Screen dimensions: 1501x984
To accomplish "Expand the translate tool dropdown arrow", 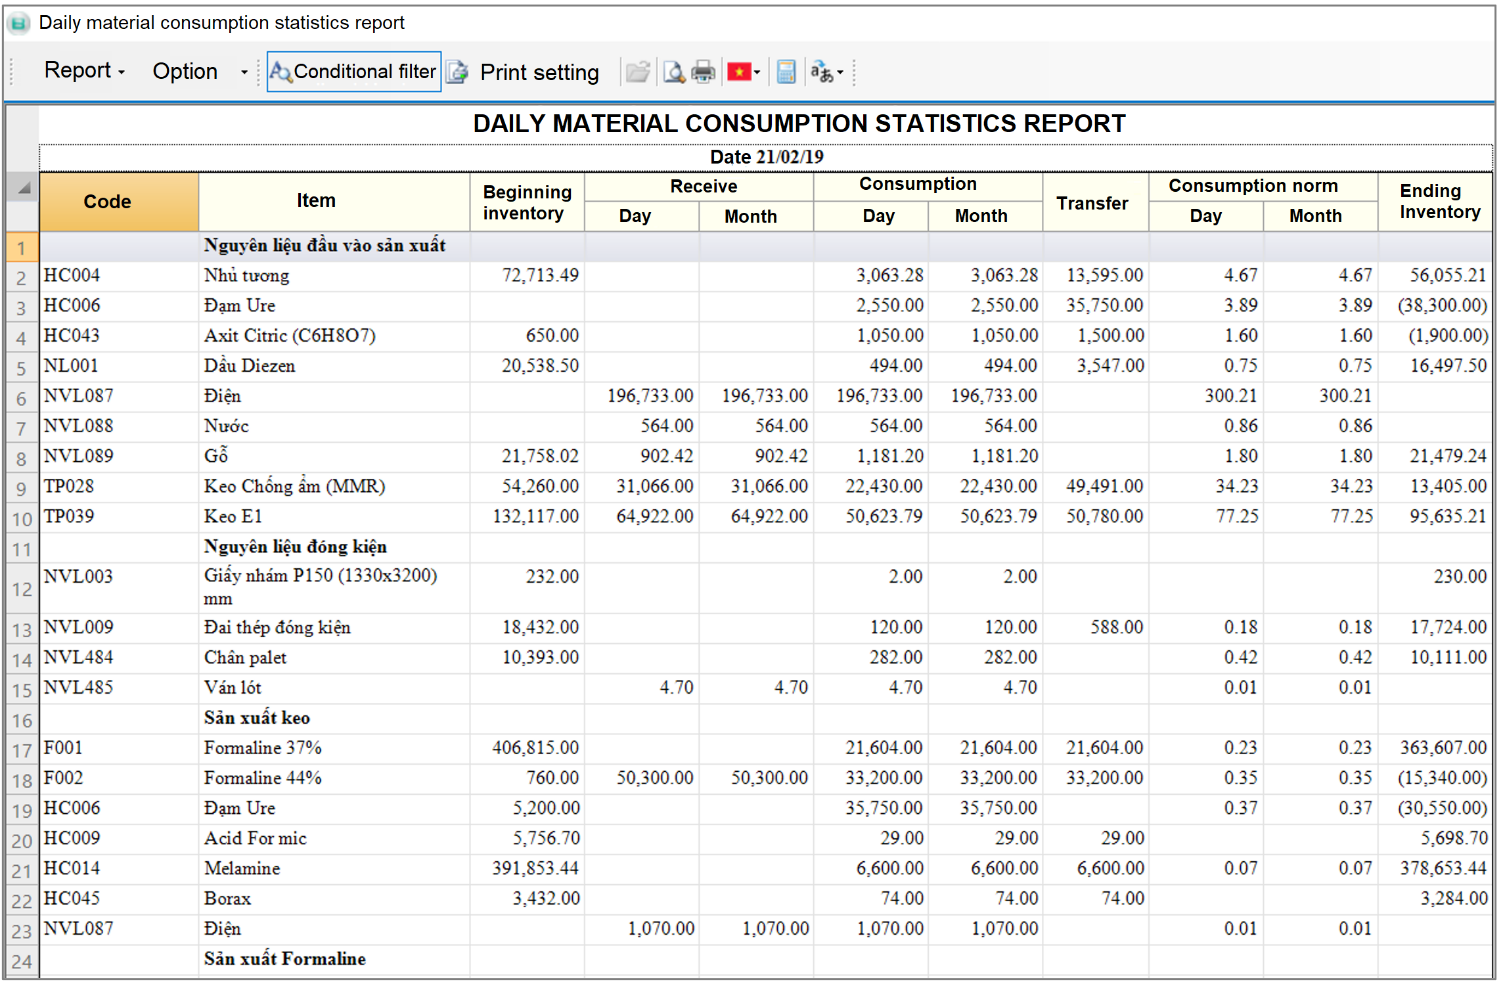I will click(840, 72).
